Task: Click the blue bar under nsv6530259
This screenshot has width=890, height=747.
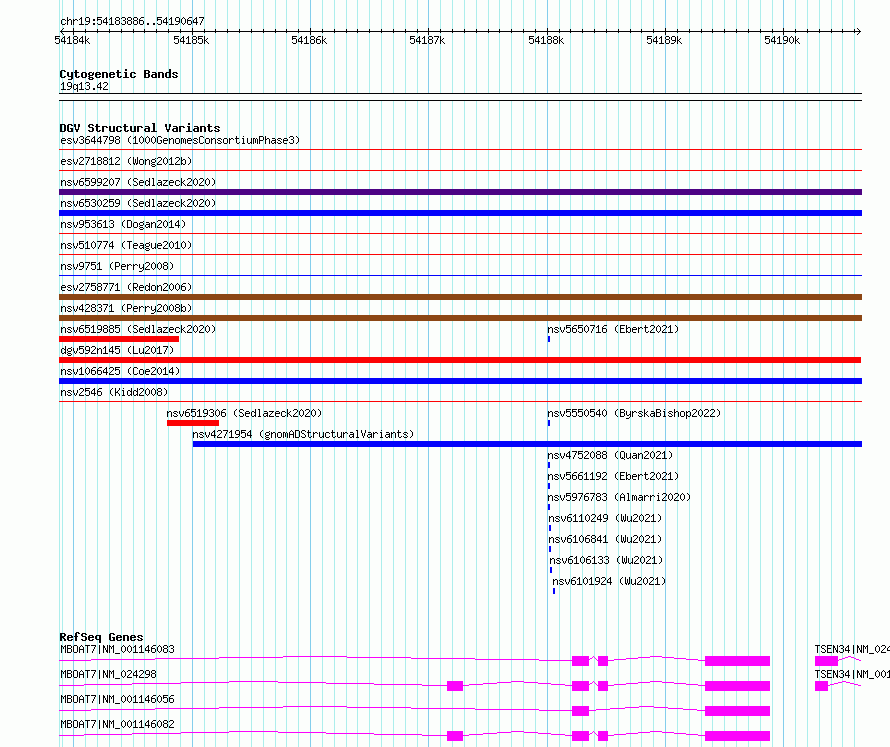Action: click(x=460, y=213)
